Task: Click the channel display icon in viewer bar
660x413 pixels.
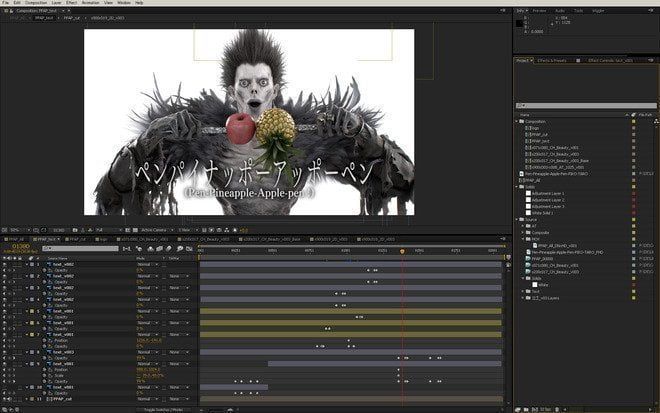Action: coord(90,230)
